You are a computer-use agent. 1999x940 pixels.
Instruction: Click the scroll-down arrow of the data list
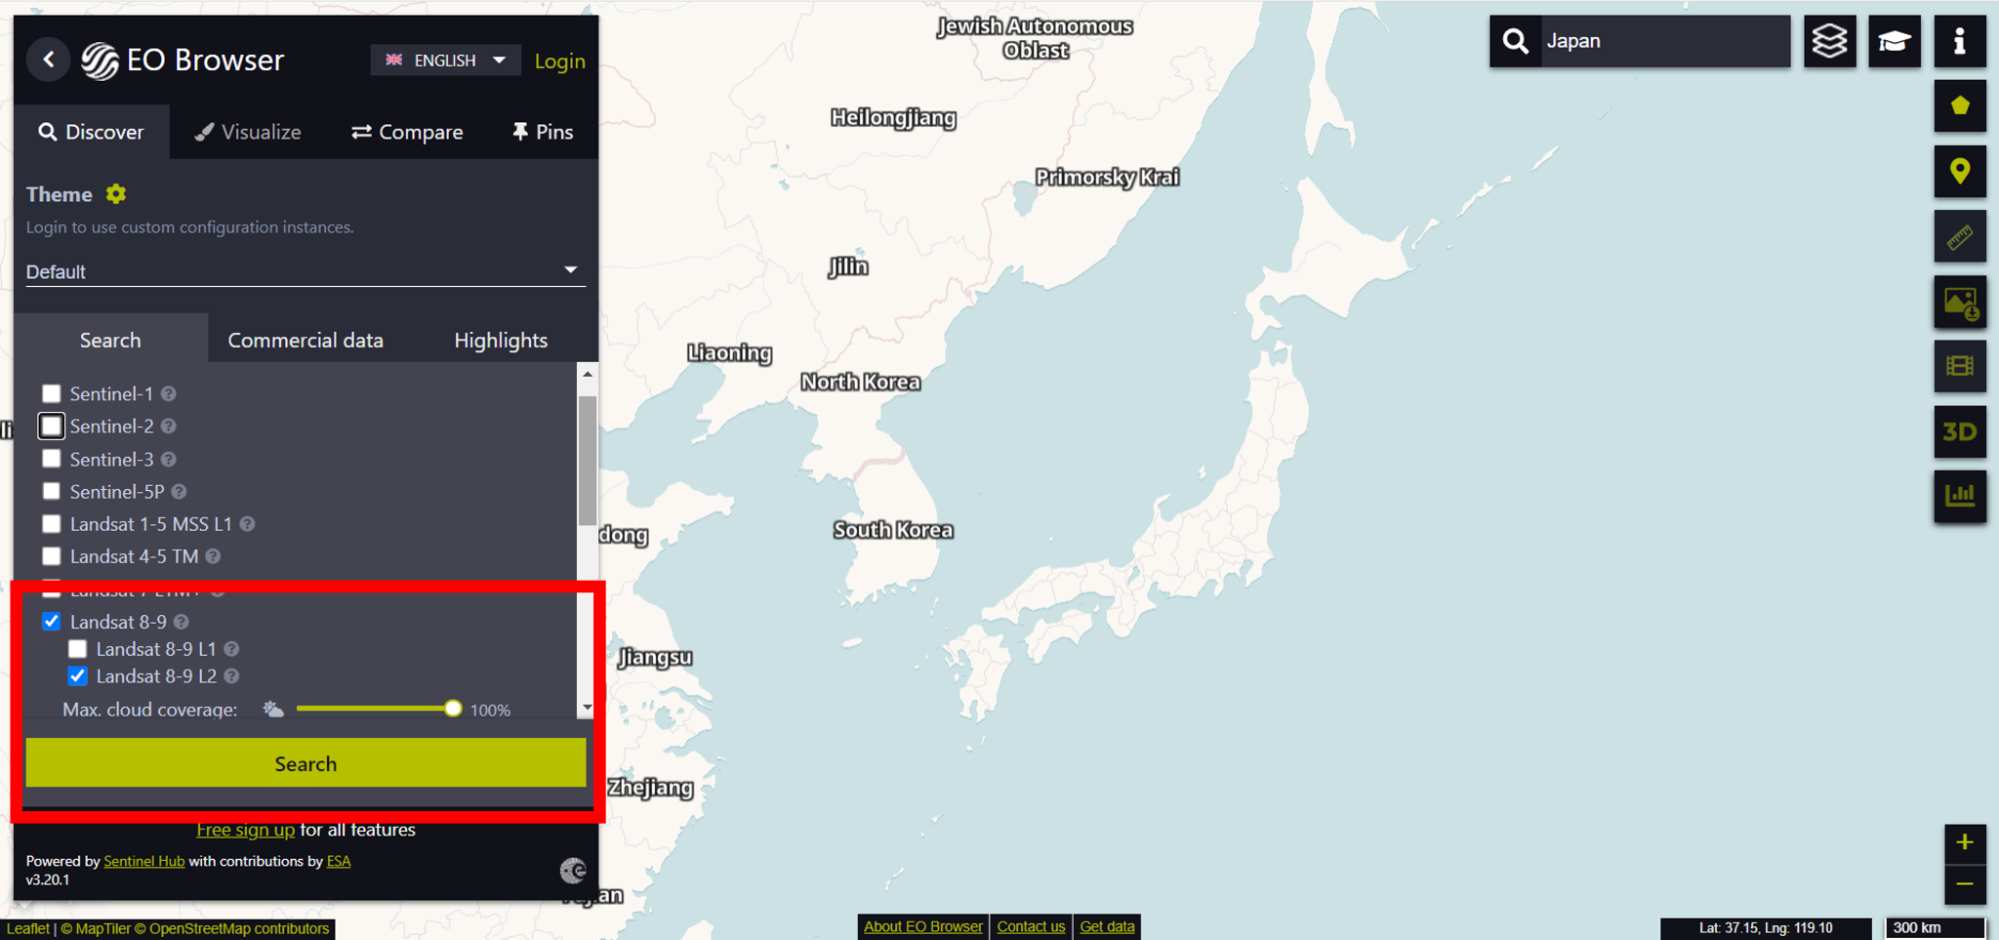[x=587, y=708]
